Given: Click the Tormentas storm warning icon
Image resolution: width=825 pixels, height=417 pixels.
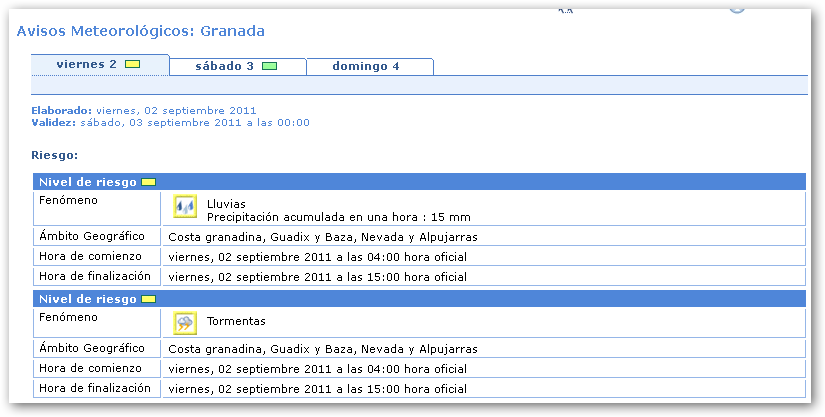Looking at the screenshot, I should click(x=185, y=323).
